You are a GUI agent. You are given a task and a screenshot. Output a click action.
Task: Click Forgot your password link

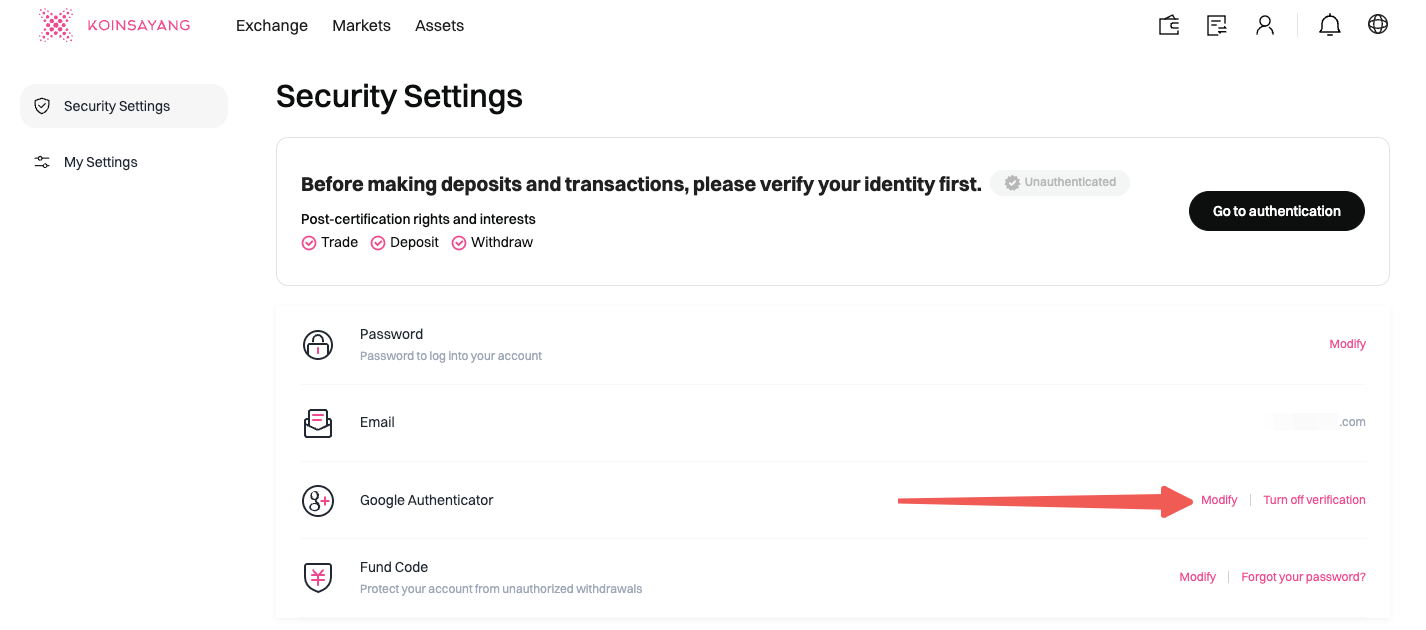tap(1303, 577)
